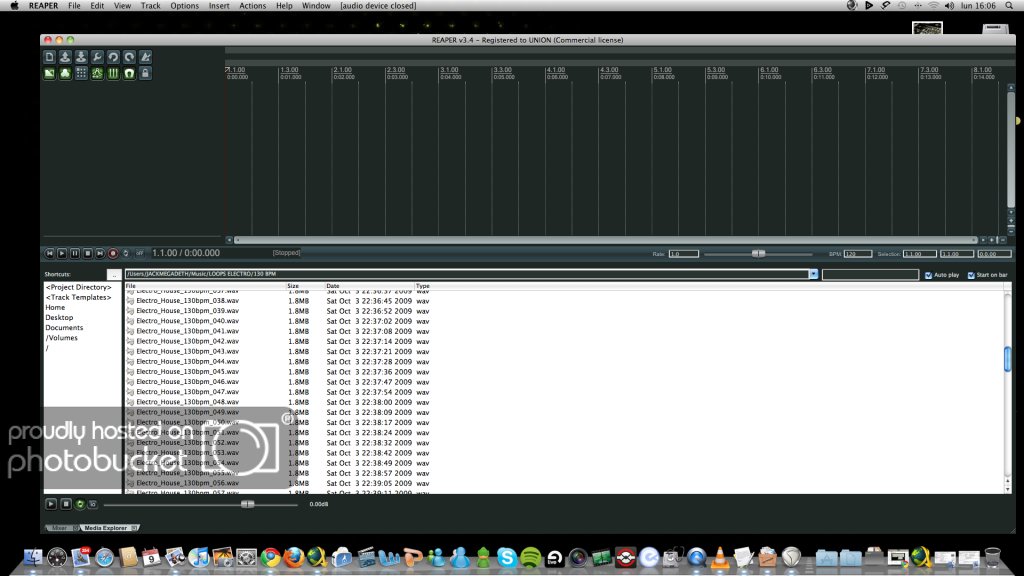Sort list by Size column header
The image size is (1024, 576).
[305, 286]
